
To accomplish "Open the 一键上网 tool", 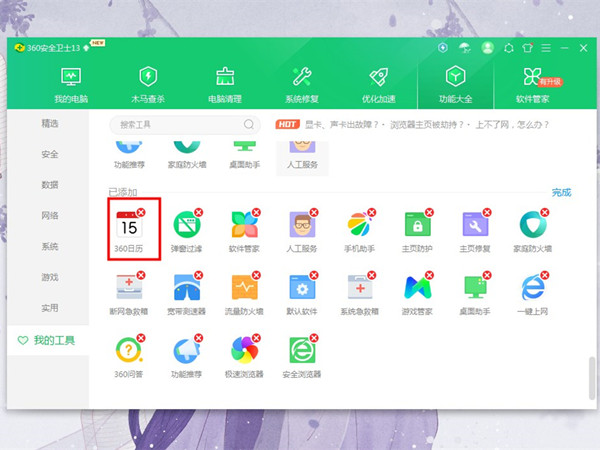I will (533, 294).
